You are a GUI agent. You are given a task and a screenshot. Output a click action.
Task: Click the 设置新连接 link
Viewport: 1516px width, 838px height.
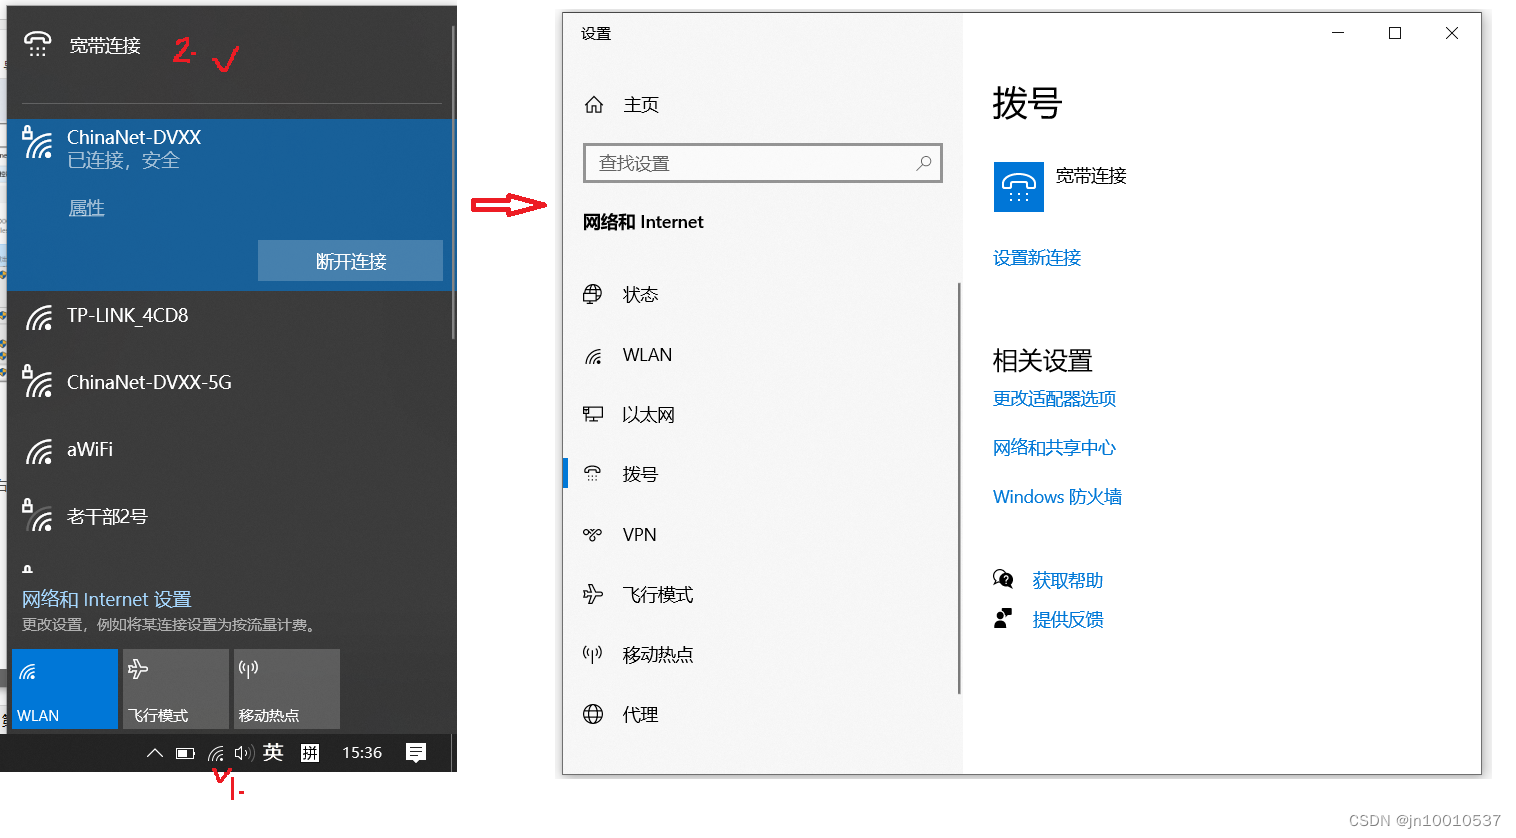[x=1037, y=257]
